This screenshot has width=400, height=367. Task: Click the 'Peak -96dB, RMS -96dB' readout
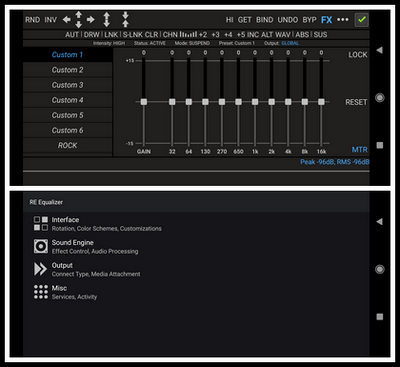335,162
